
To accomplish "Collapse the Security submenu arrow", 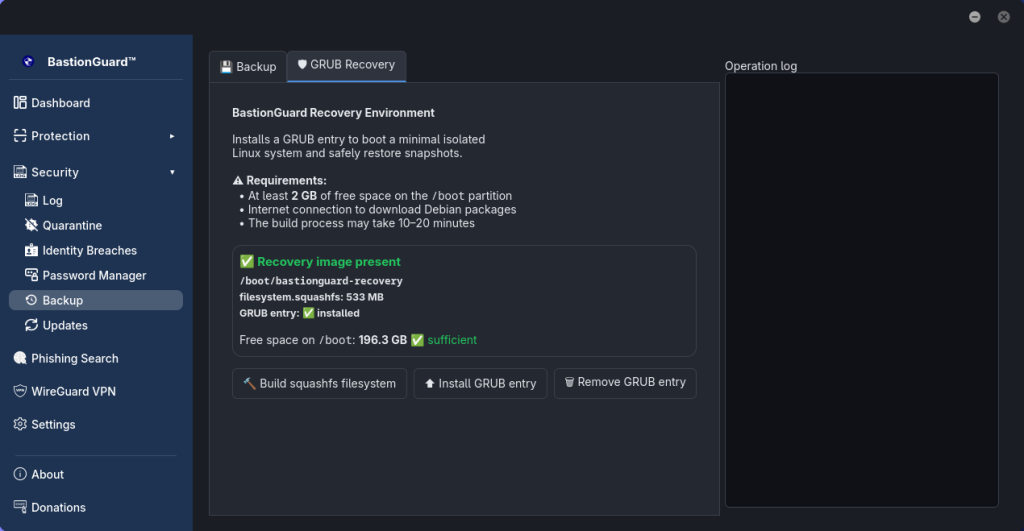I will coord(172,172).
